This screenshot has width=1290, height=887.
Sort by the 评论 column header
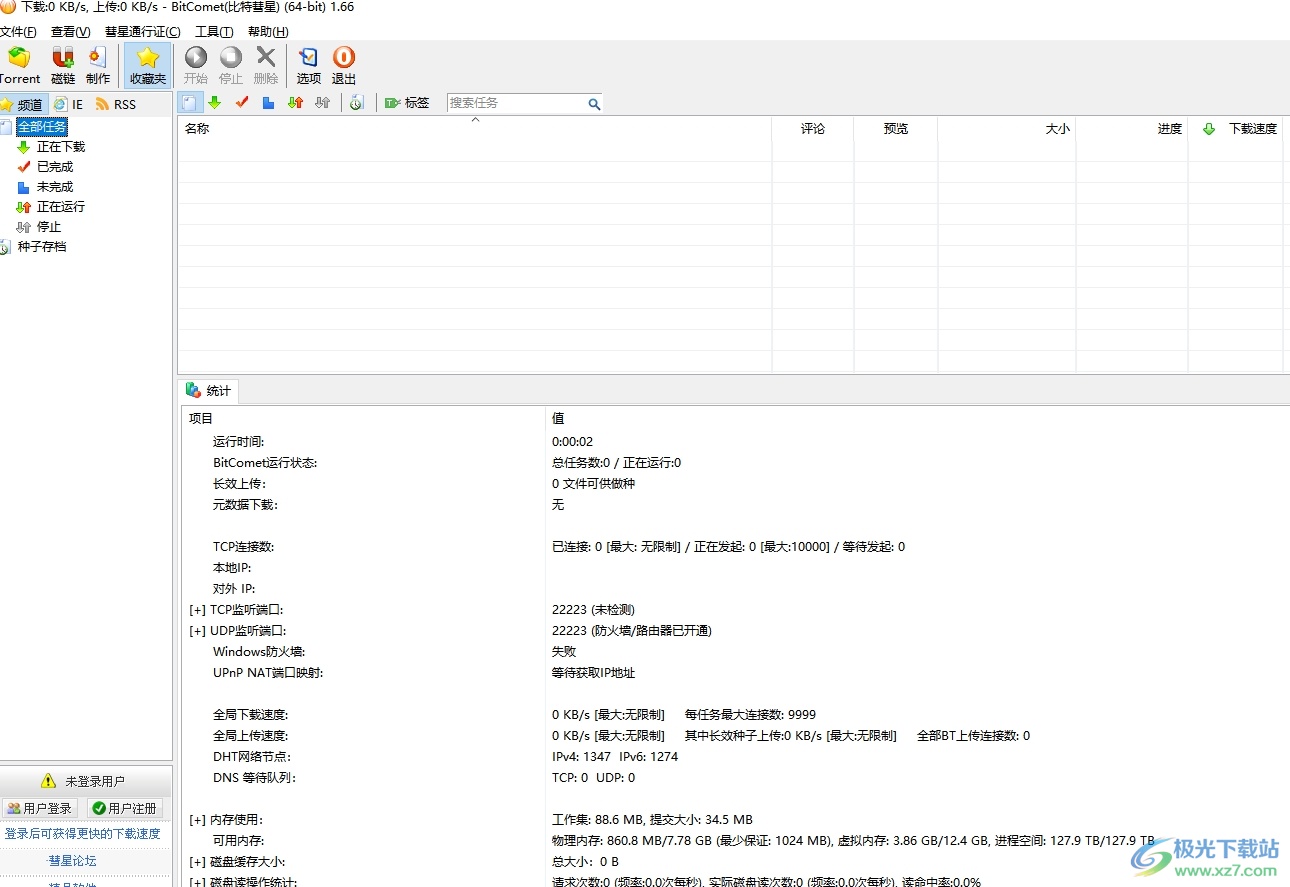(x=813, y=128)
